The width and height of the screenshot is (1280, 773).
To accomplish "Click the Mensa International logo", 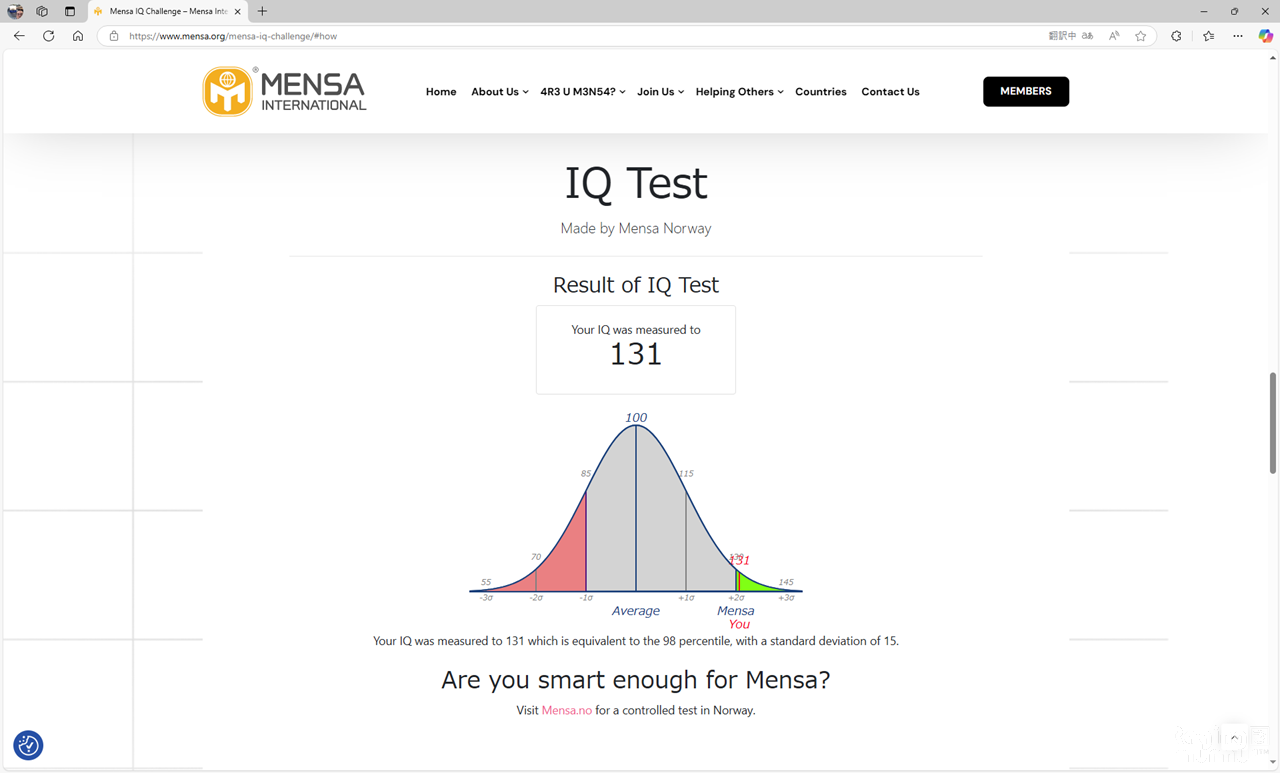I will [x=285, y=92].
